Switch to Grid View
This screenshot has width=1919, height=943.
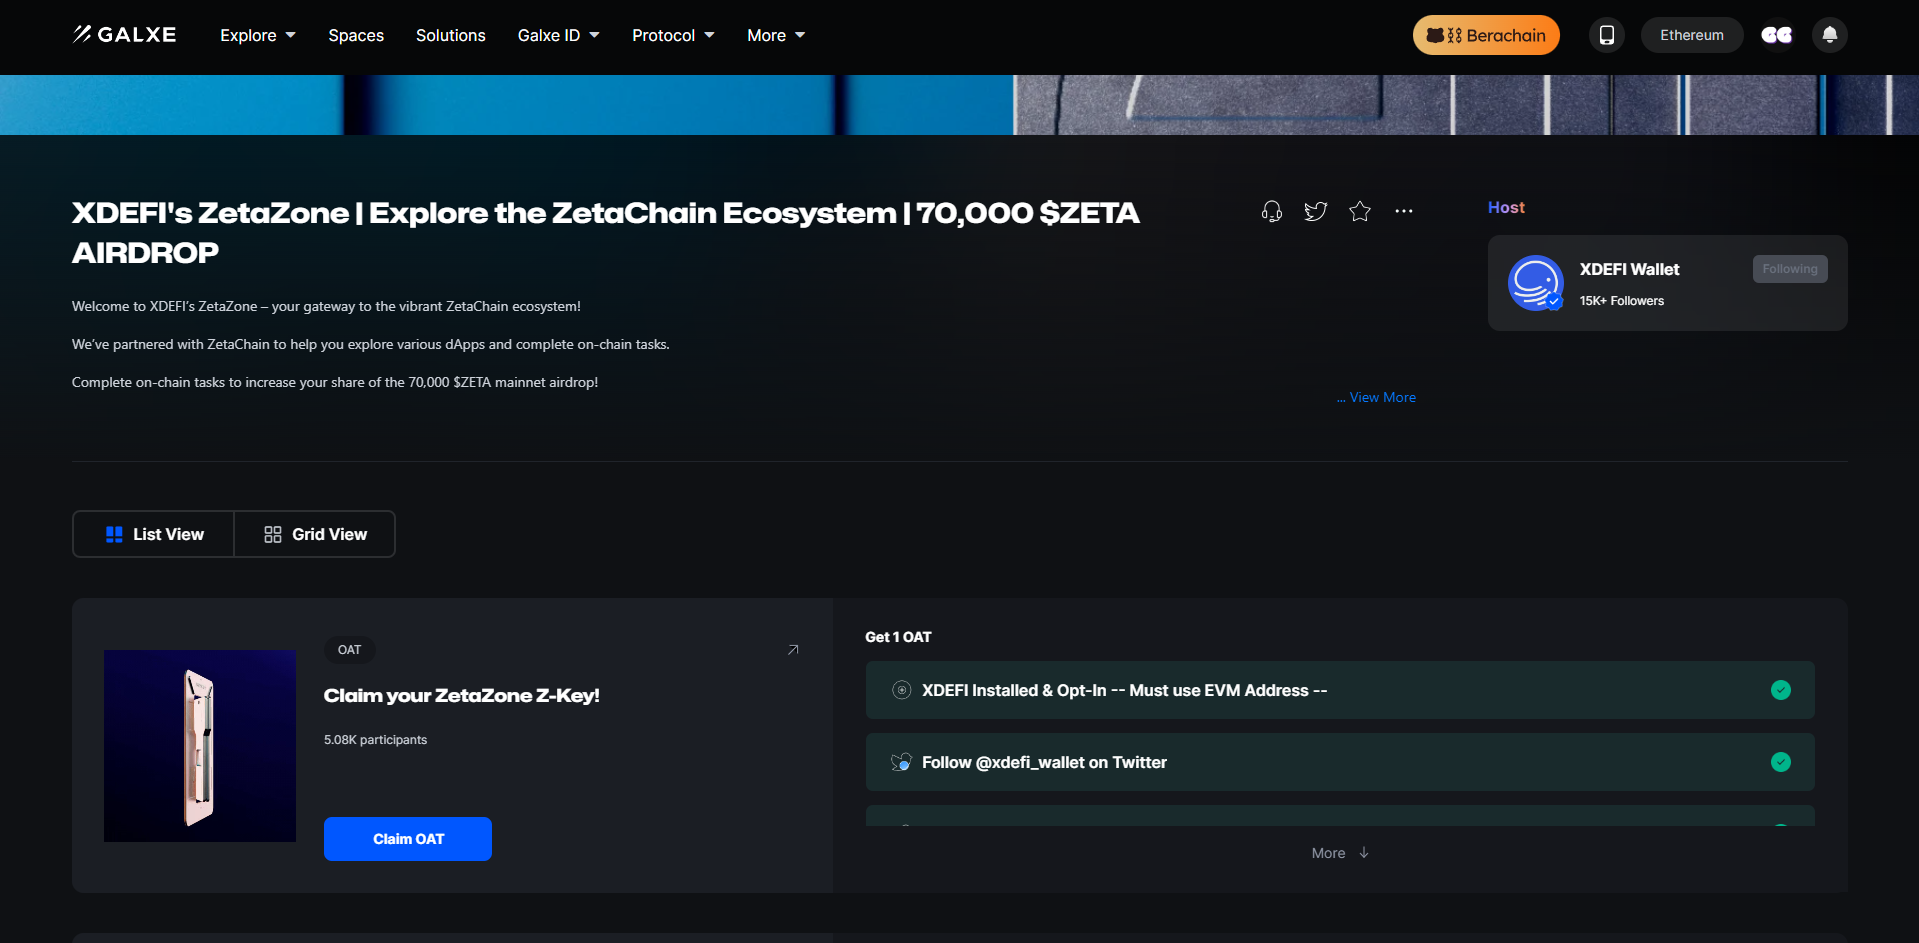click(315, 534)
